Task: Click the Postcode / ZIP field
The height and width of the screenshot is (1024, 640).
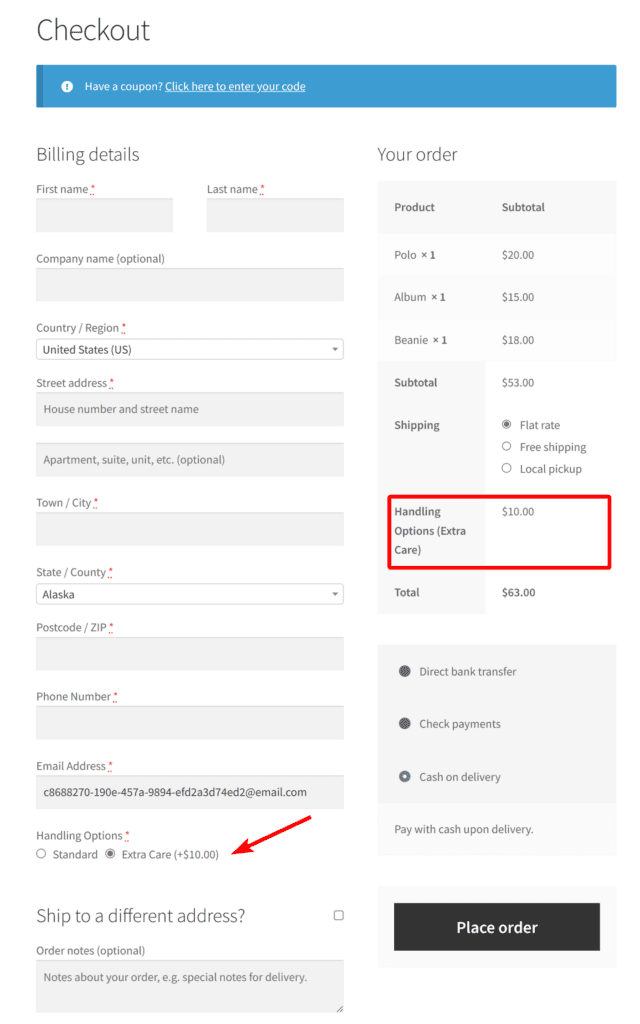Action: point(190,653)
